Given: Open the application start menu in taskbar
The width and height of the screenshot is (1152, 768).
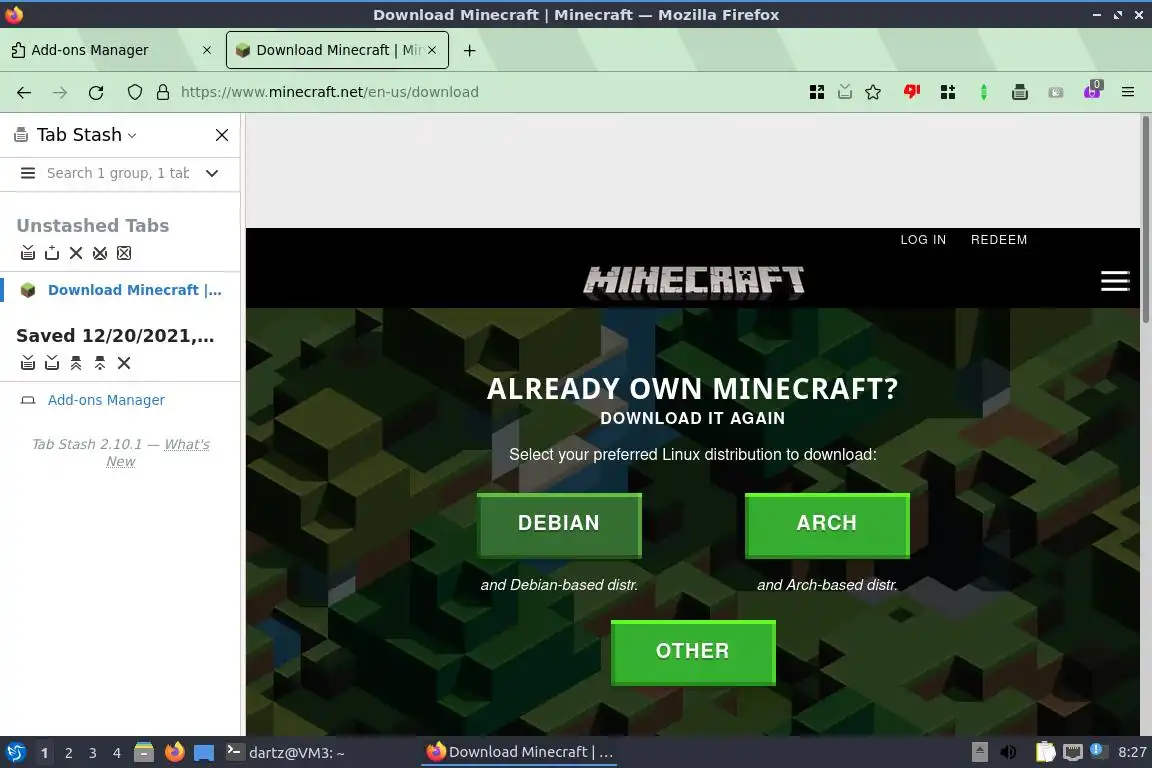Looking at the screenshot, I should [16, 752].
